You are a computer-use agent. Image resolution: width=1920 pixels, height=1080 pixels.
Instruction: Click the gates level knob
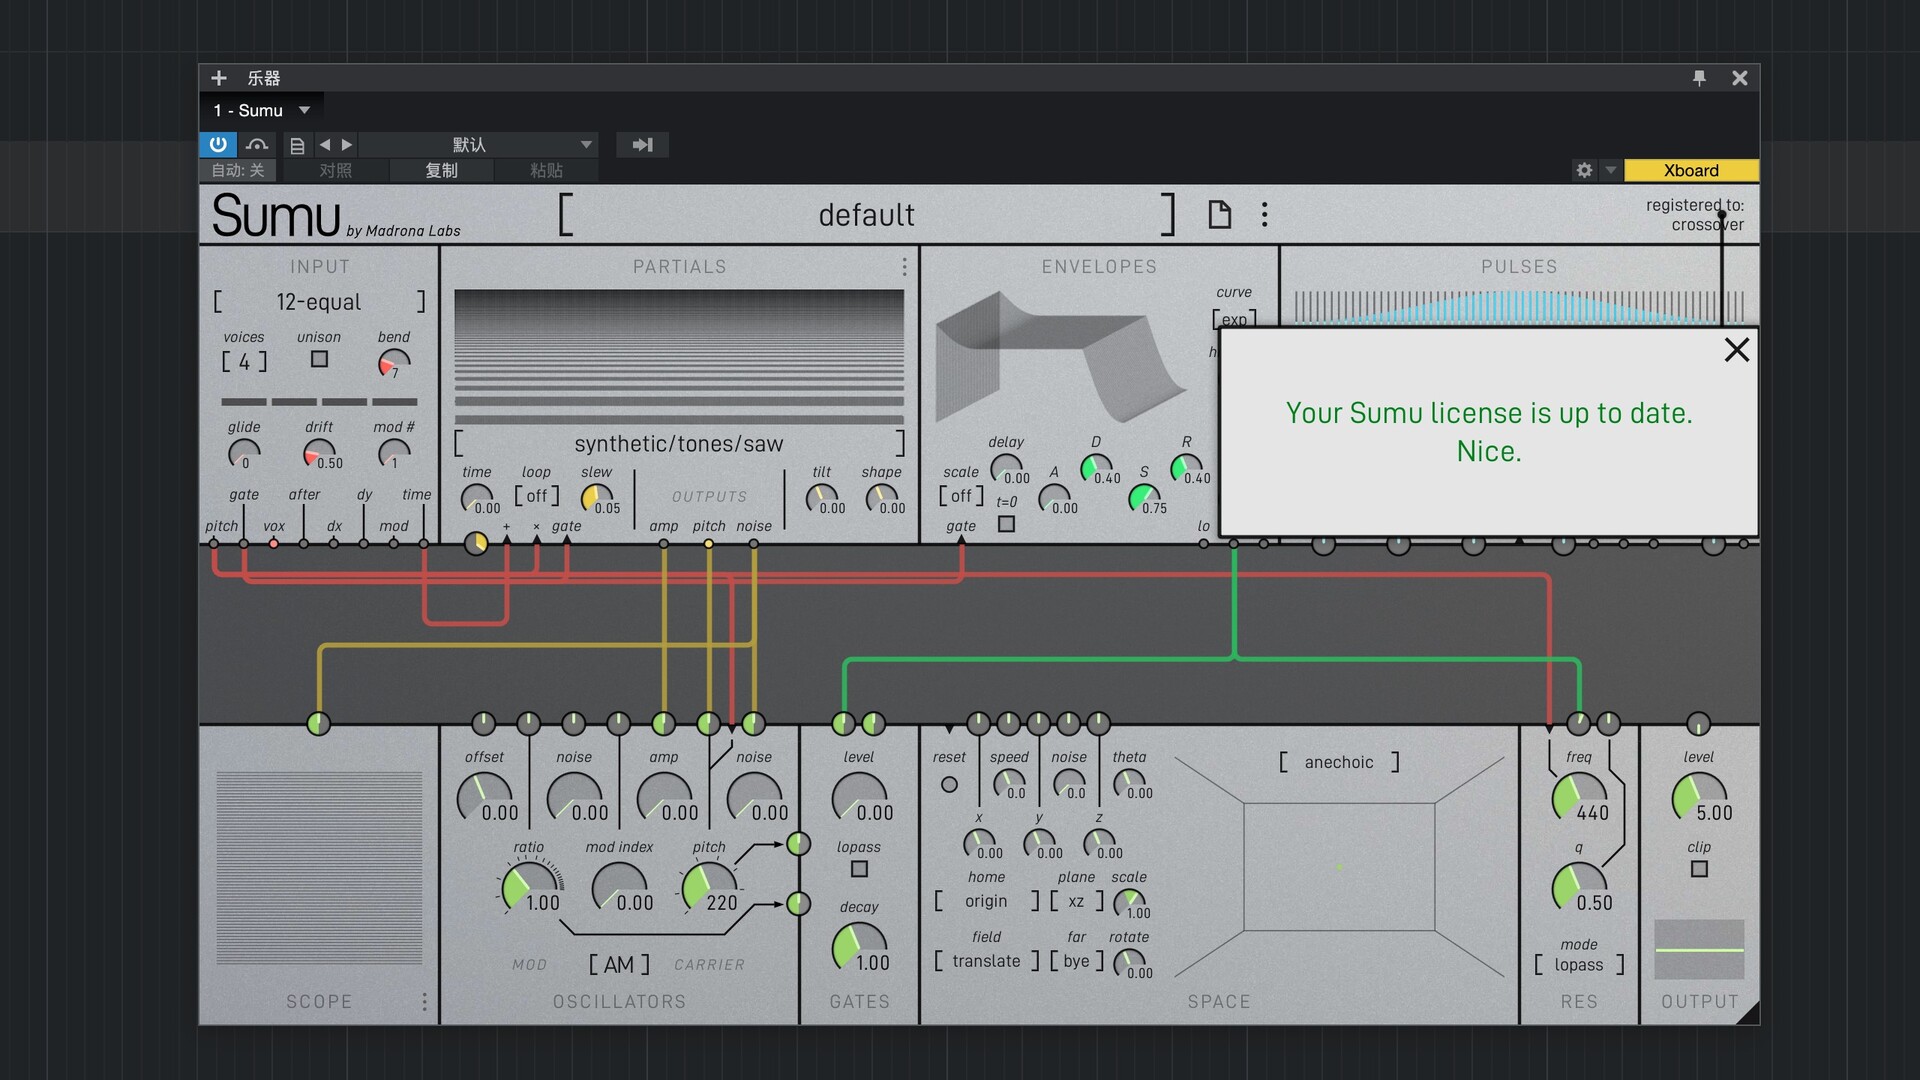coord(859,796)
